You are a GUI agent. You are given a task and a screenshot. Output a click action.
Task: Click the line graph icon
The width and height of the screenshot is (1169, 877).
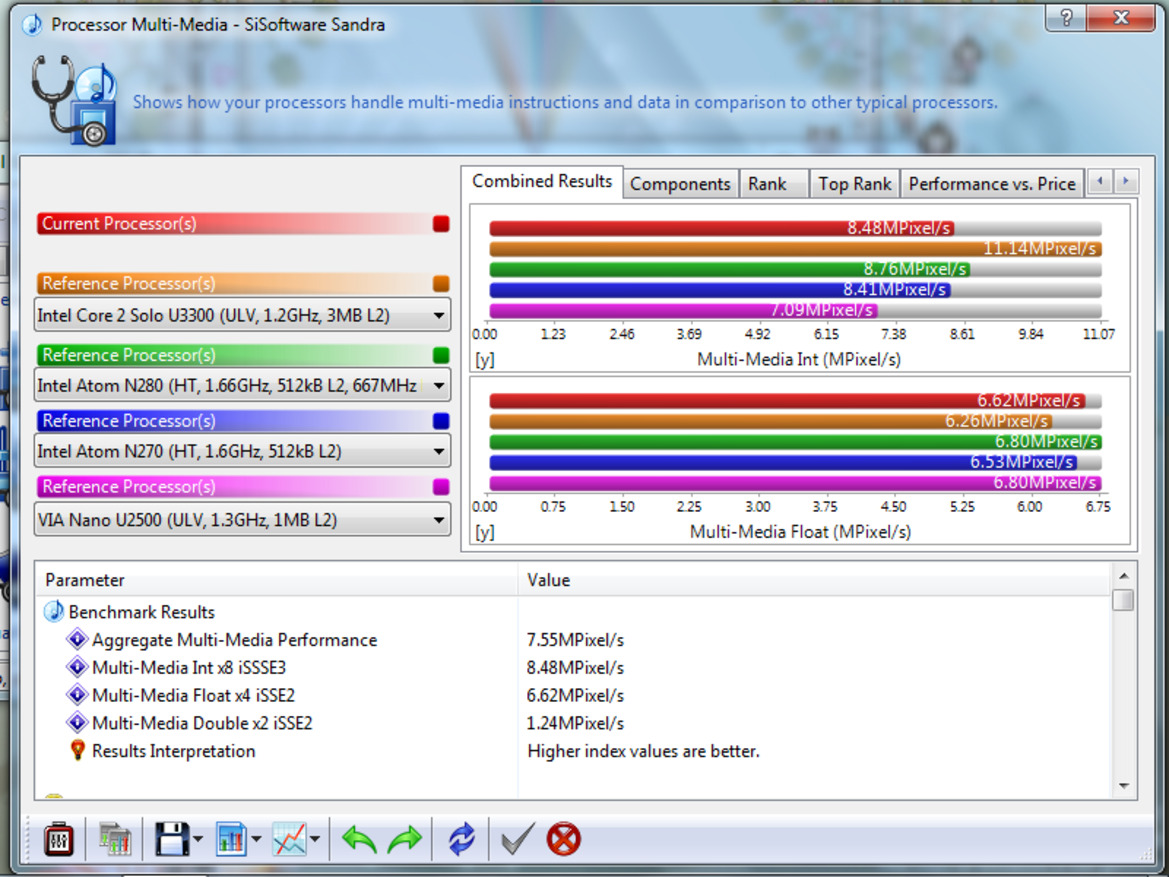pyautogui.click(x=289, y=840)
